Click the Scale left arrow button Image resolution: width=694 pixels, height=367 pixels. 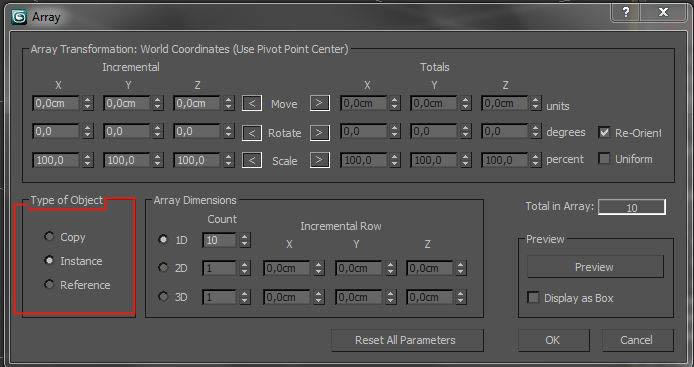point(252,160)
